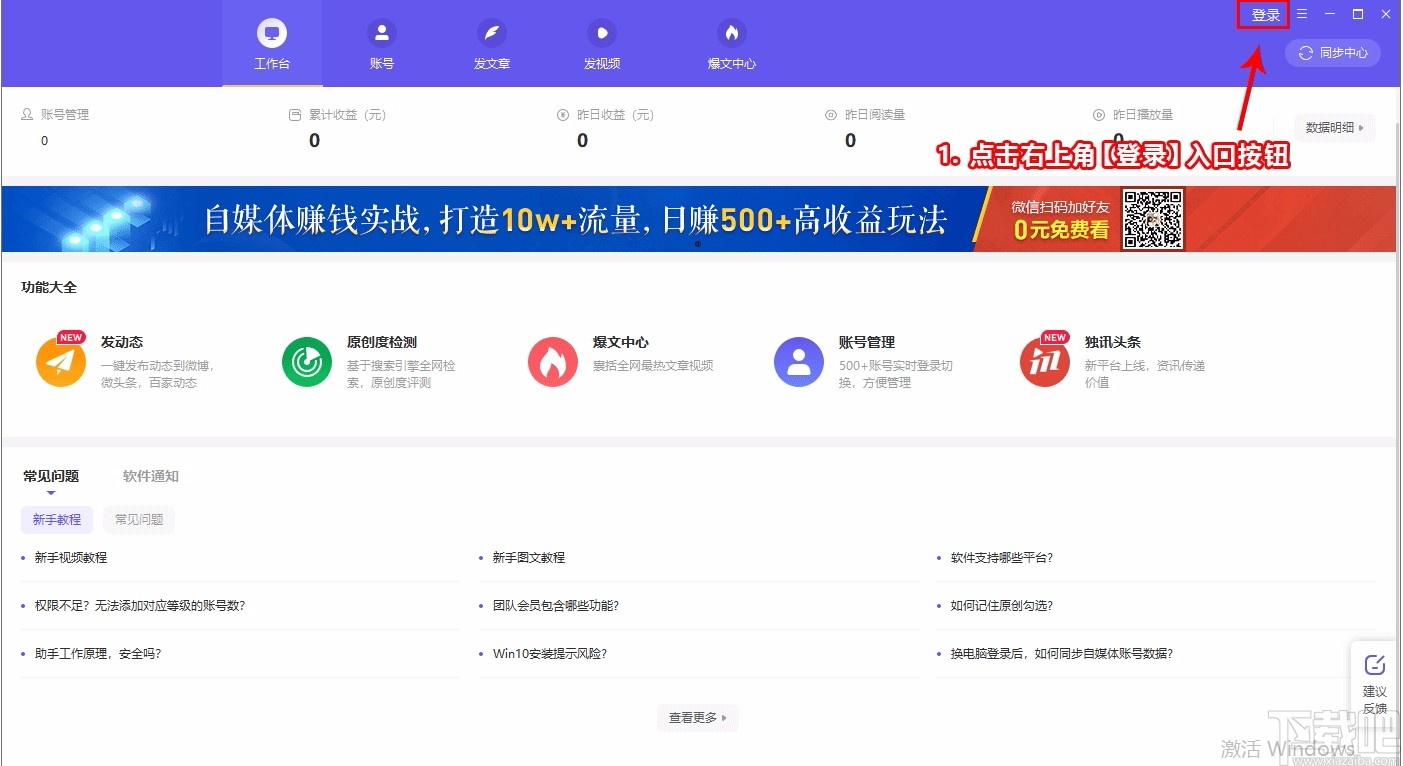Open the hamburger menu at top right
The image size is (1403, 766).
click(1302, 14)
